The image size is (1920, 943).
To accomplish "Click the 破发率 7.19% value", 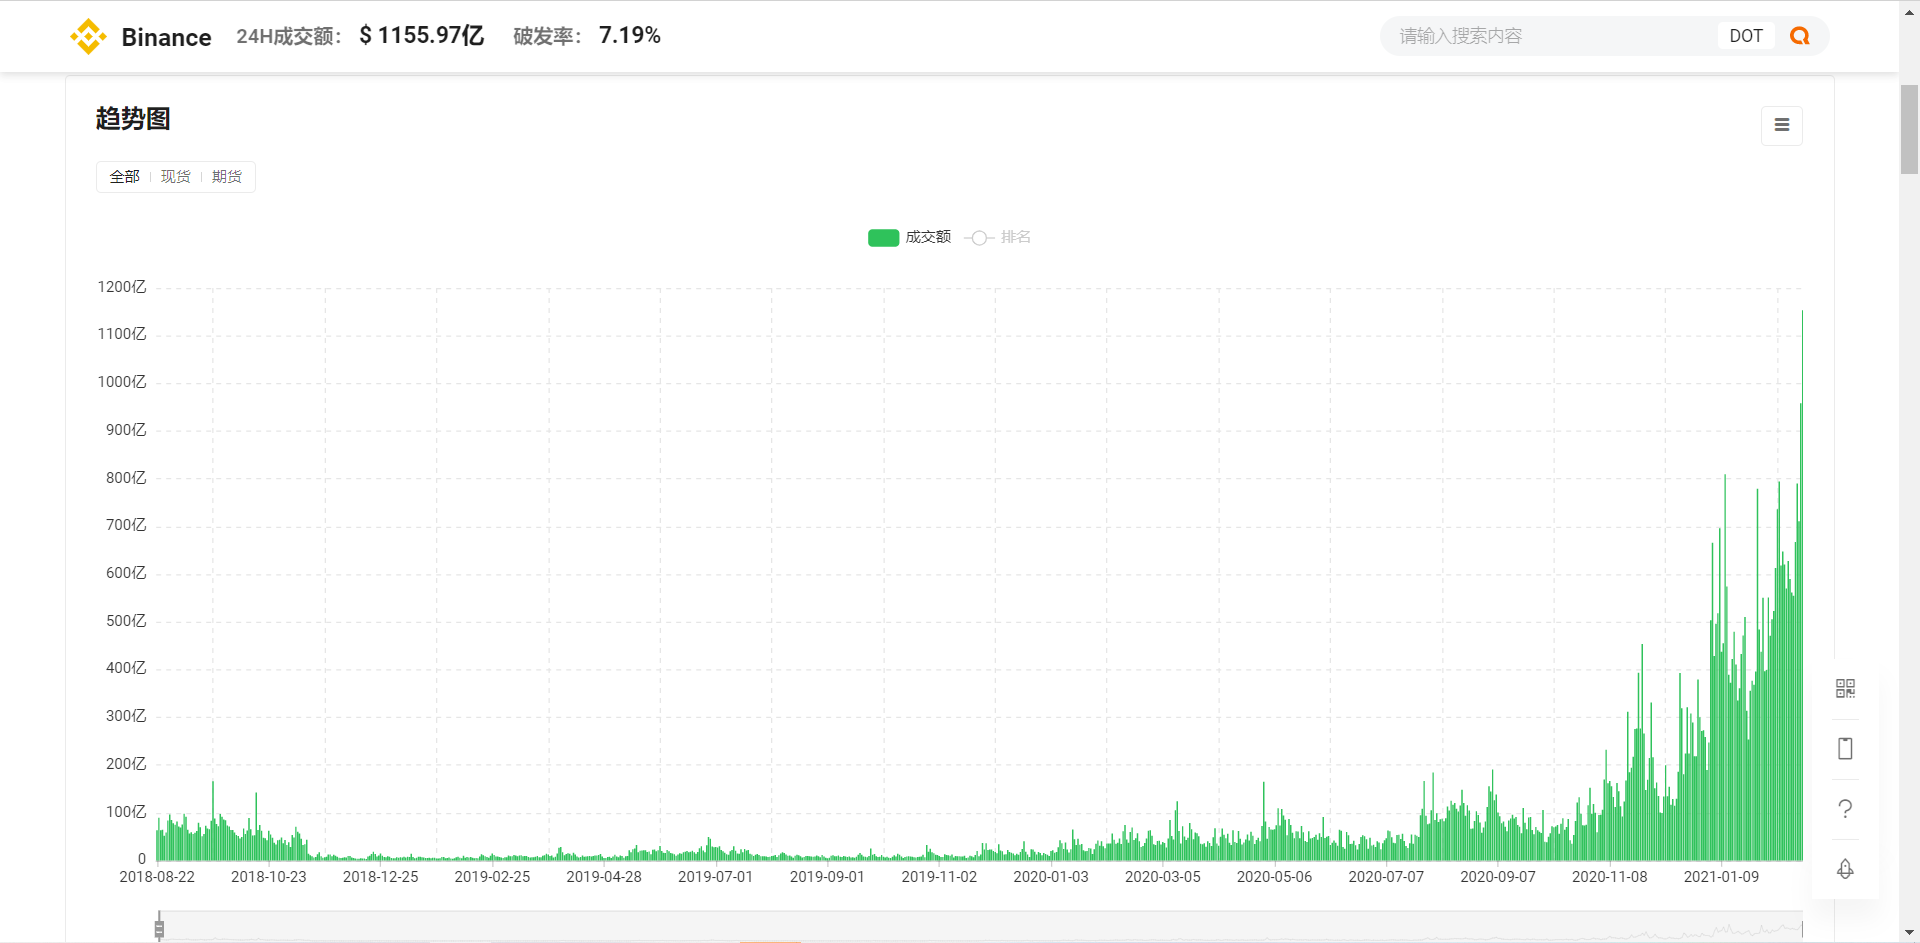I will coord(630,36).
